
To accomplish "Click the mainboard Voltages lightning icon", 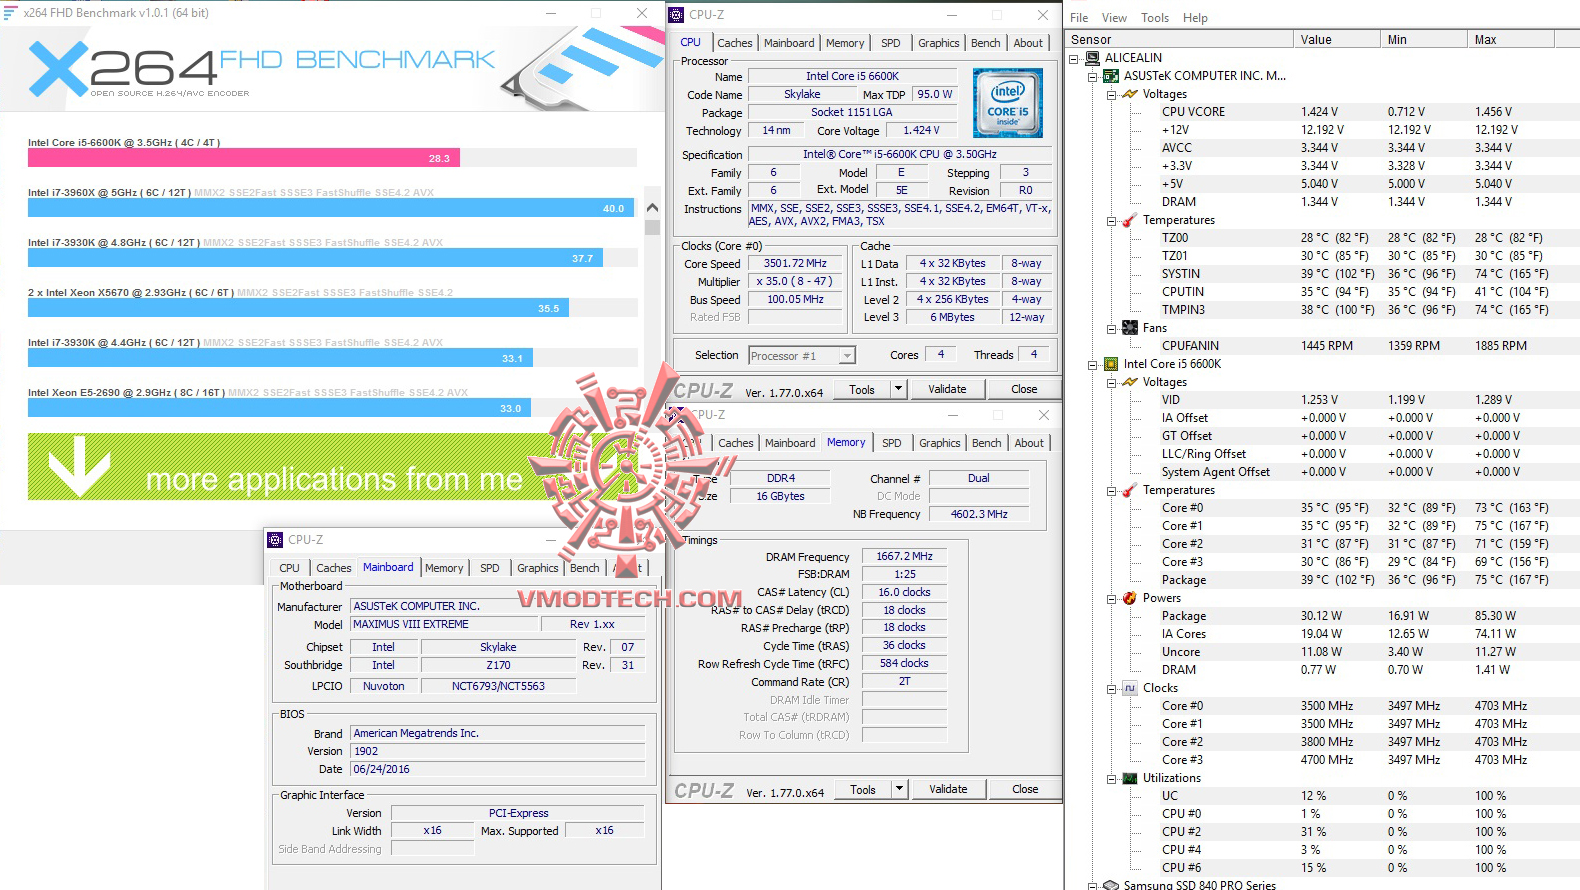I will pyautogui.click(x=1130, y=94).
